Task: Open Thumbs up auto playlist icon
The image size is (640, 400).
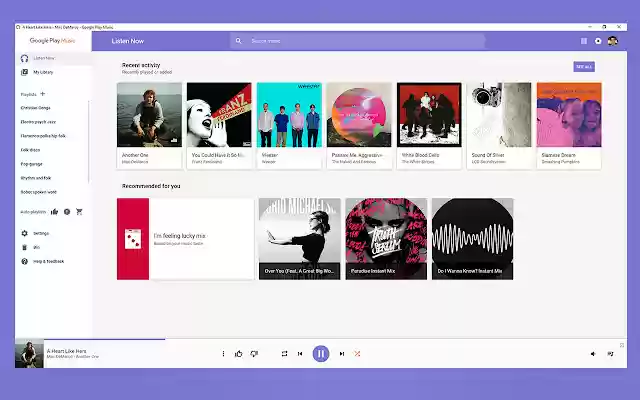Action: (54, 211)
